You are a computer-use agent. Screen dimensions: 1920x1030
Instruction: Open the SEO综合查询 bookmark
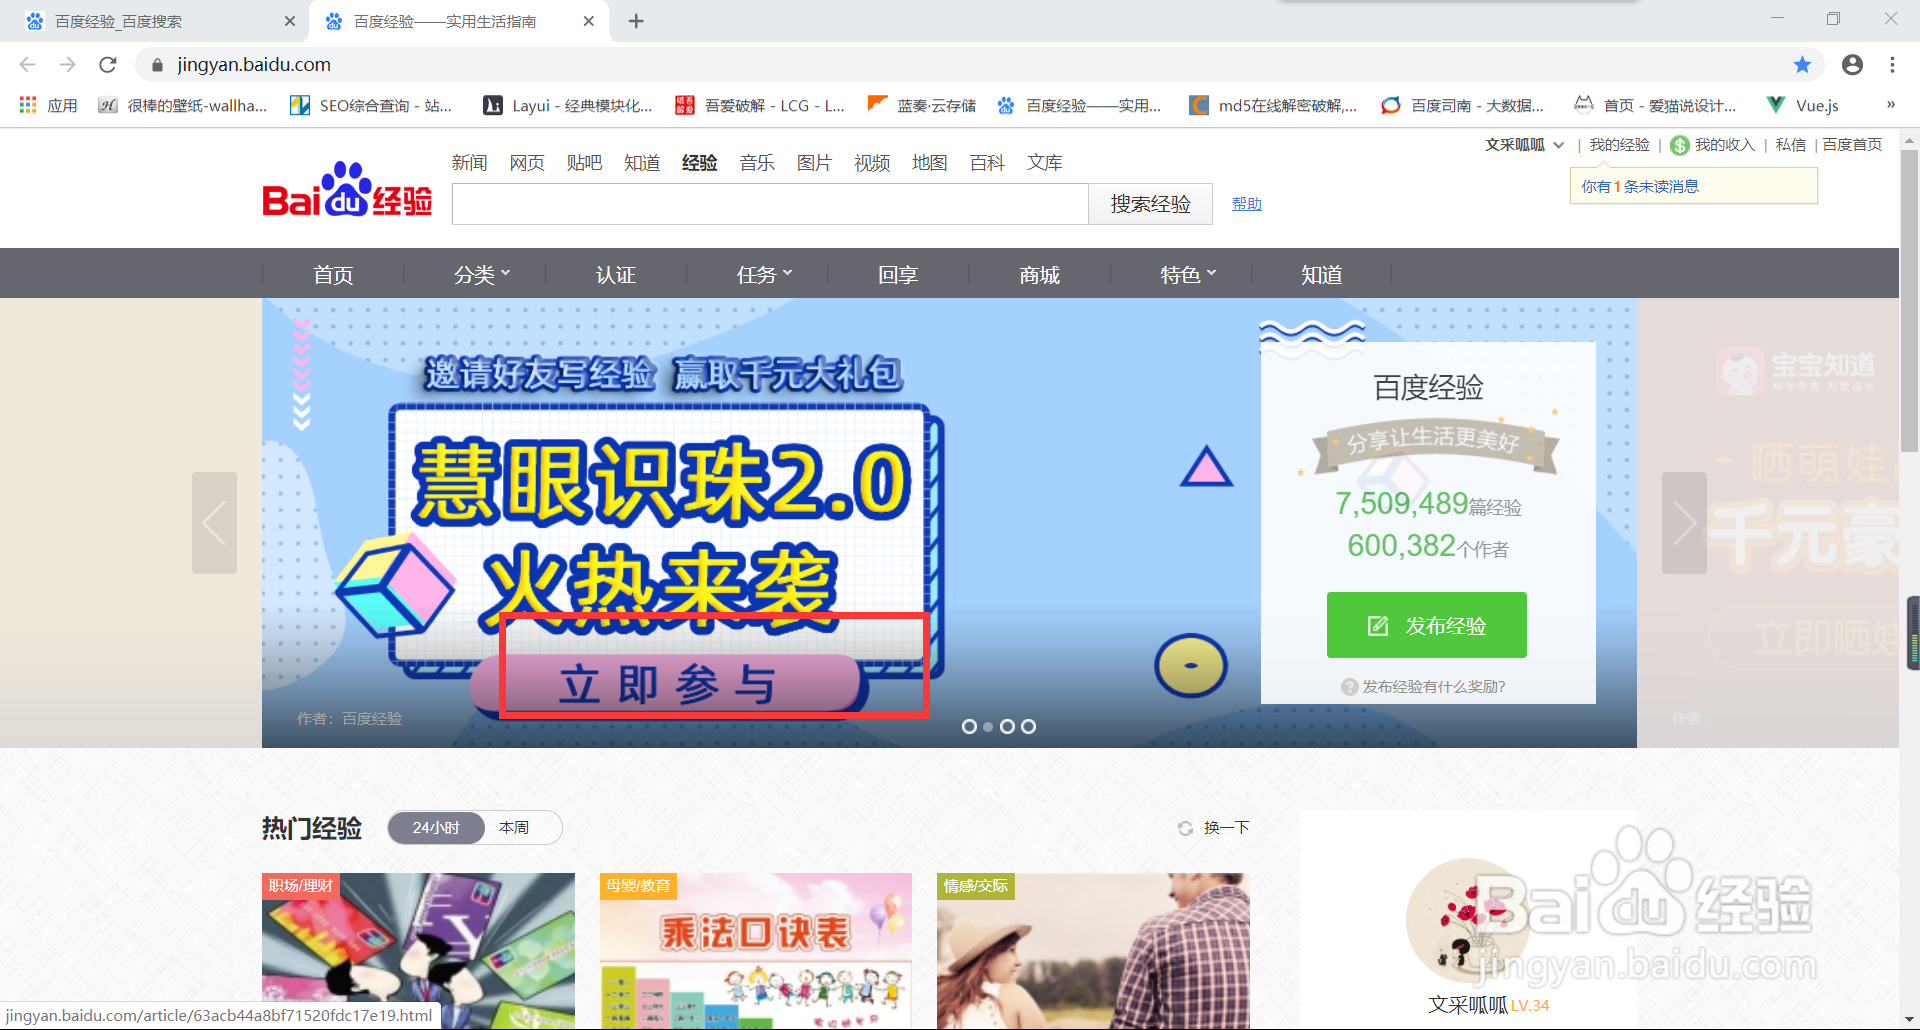pyautogui.click(x=371, y=105)
